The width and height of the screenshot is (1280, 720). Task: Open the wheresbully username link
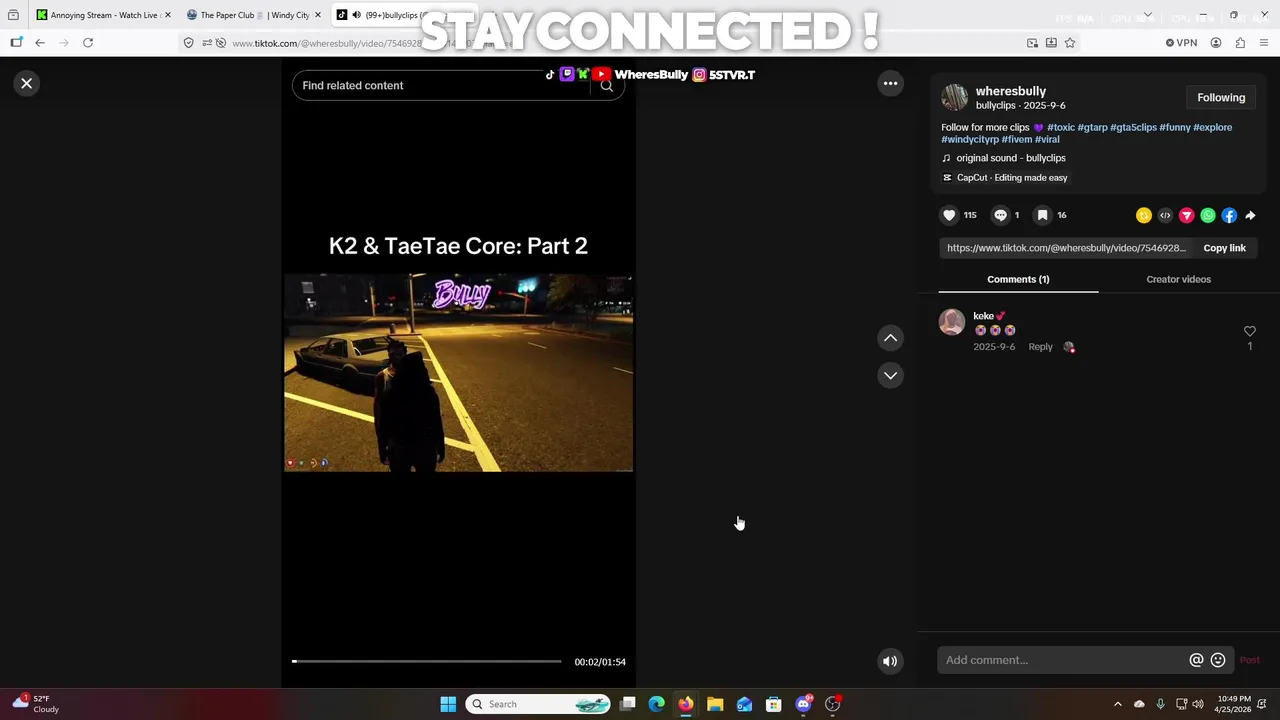[1010, 91]
